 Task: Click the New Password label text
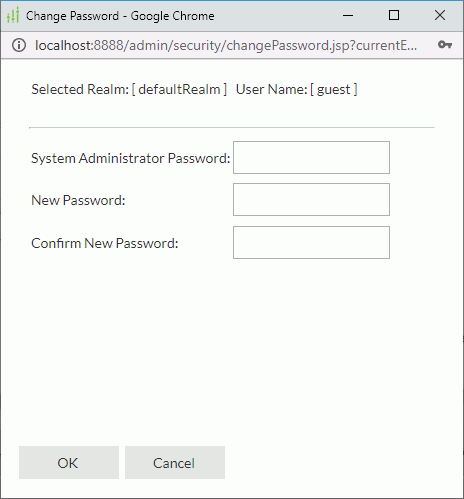(78, 200)
